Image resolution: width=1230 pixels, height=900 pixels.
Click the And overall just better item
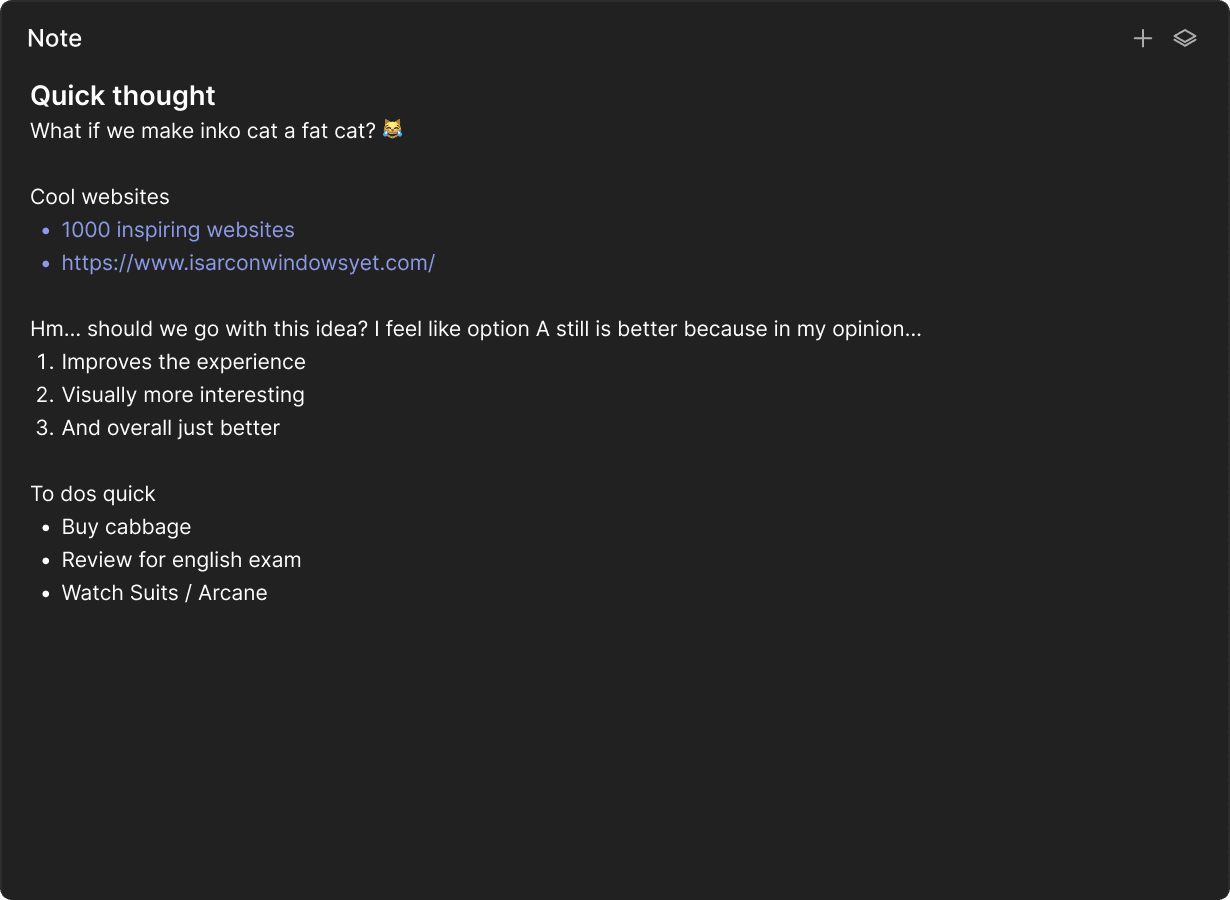[x=170, y=428]
